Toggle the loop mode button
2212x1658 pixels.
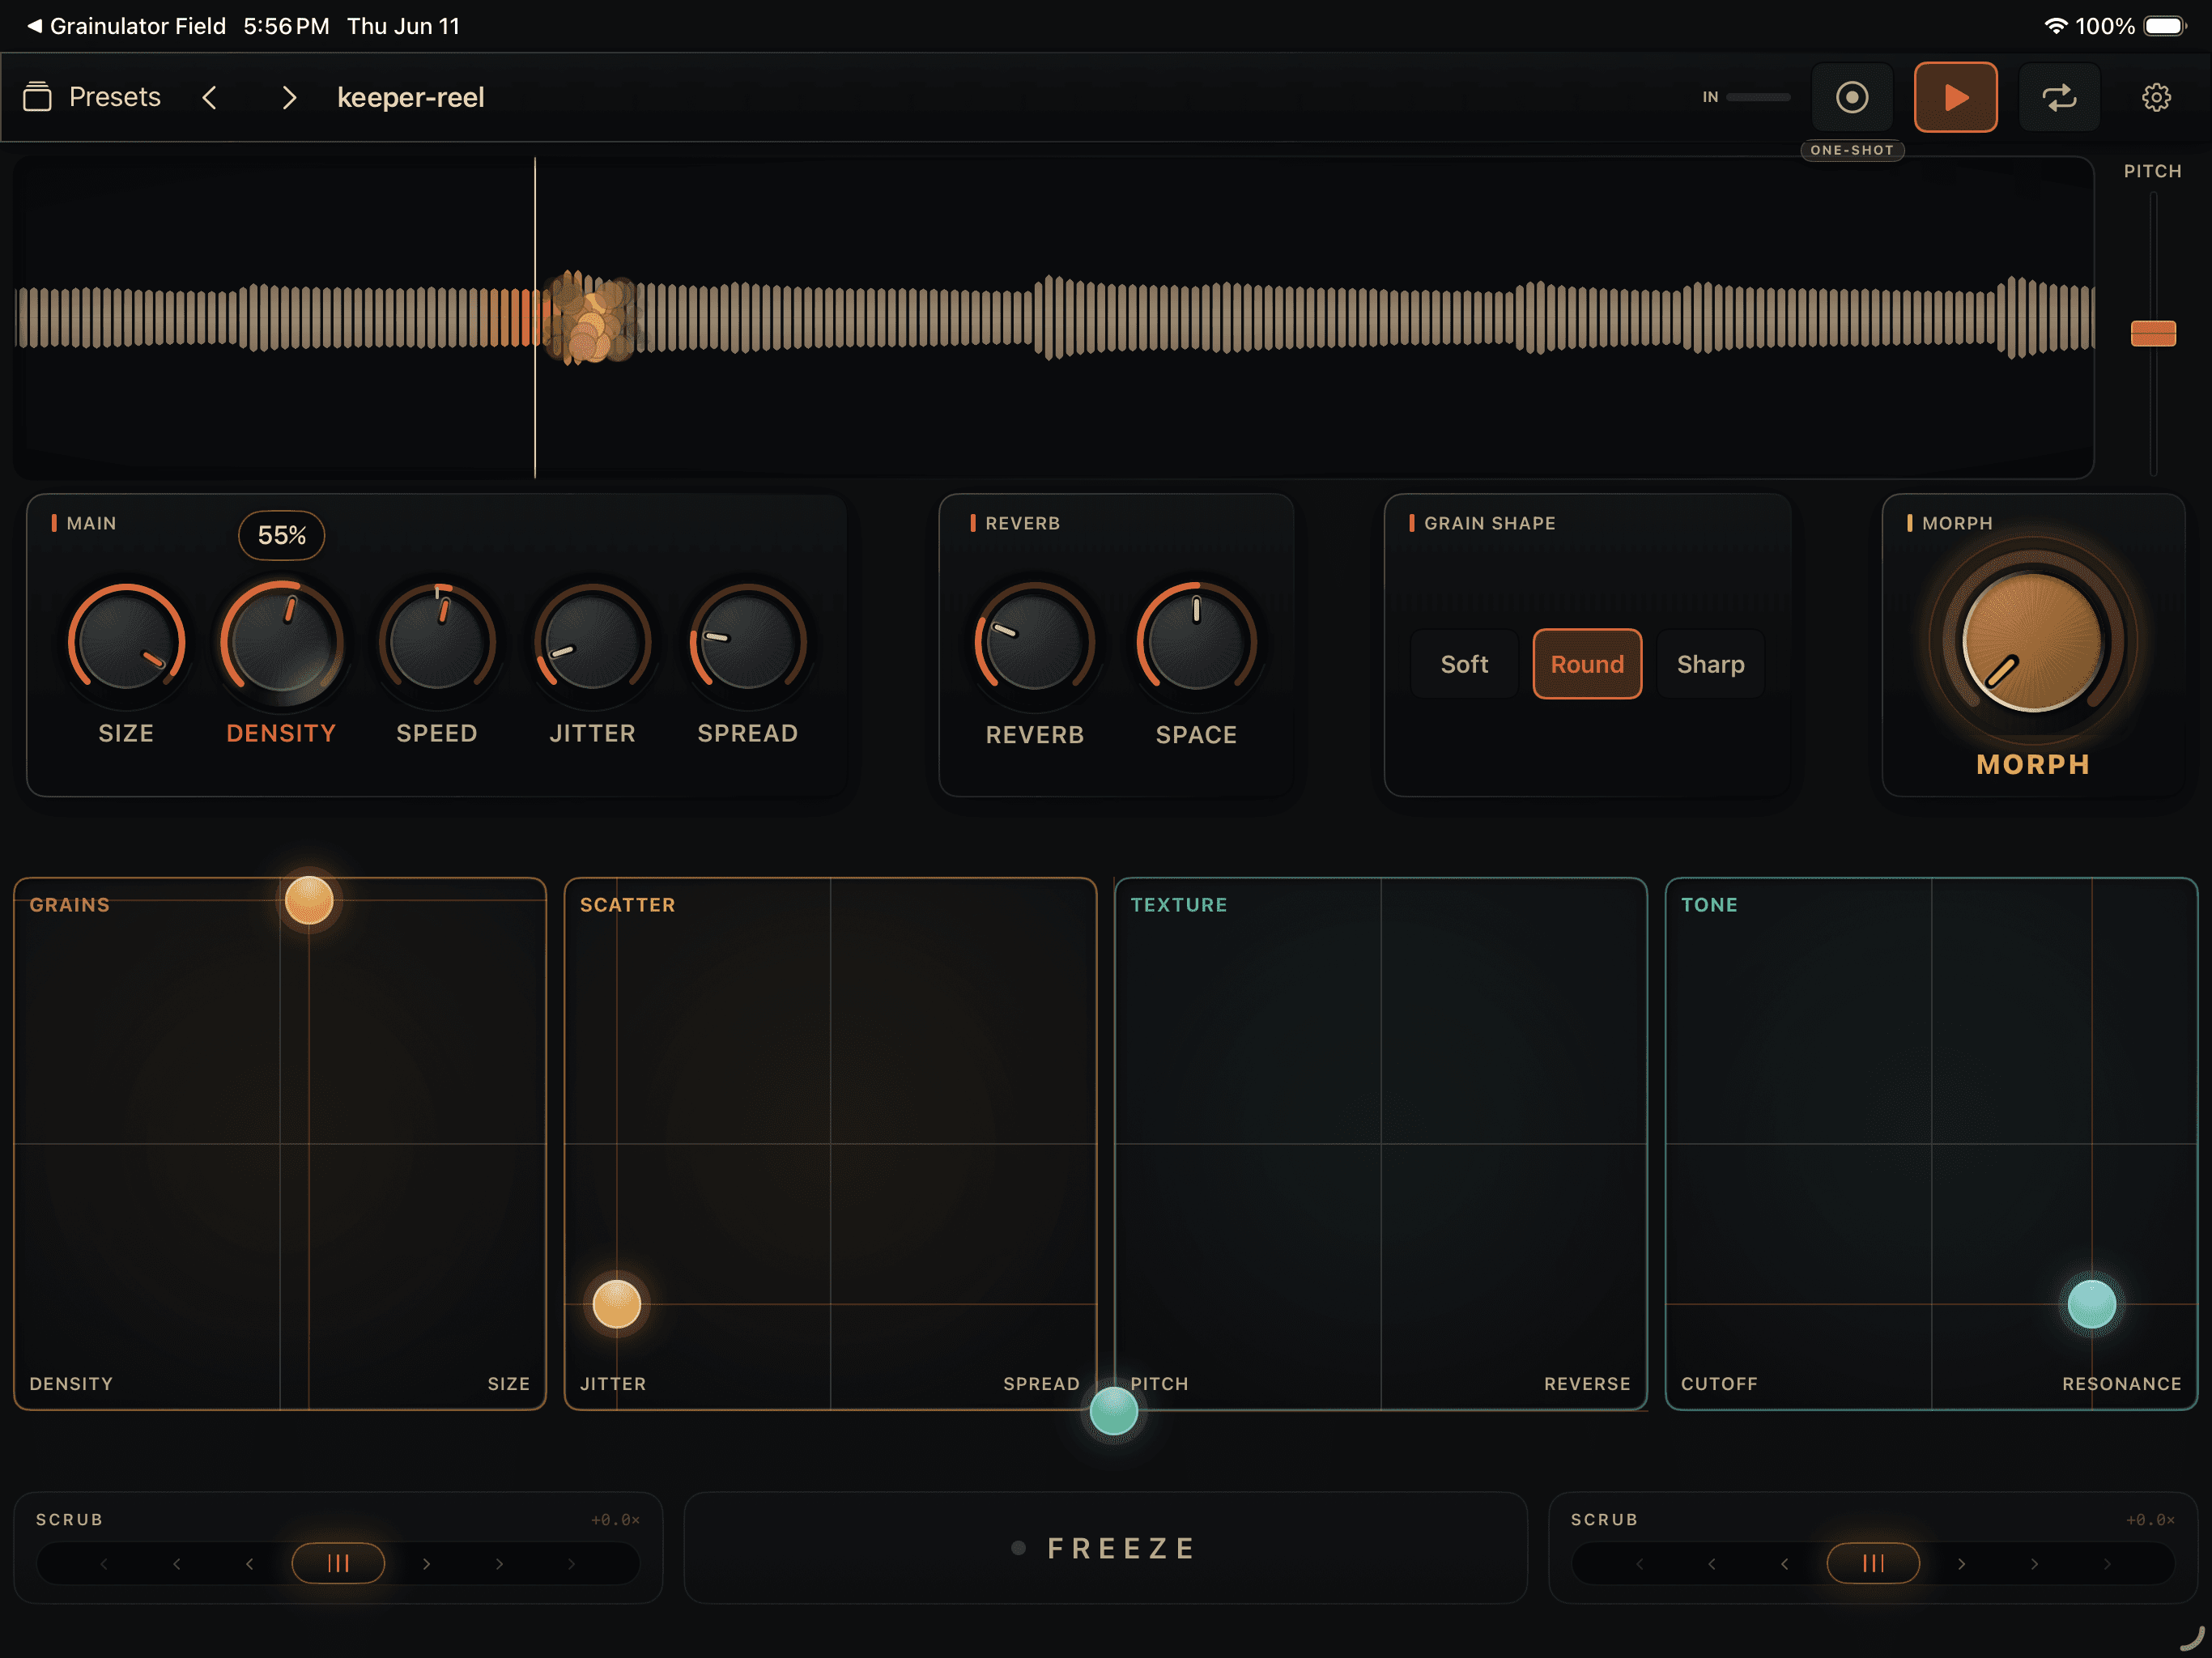click(x=2059, y=97)
